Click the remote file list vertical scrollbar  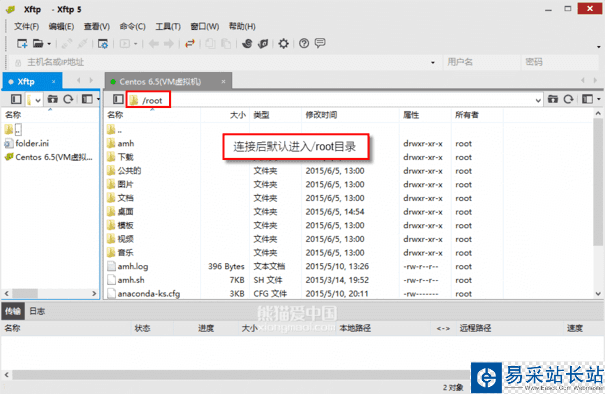[x=598, y=181]
